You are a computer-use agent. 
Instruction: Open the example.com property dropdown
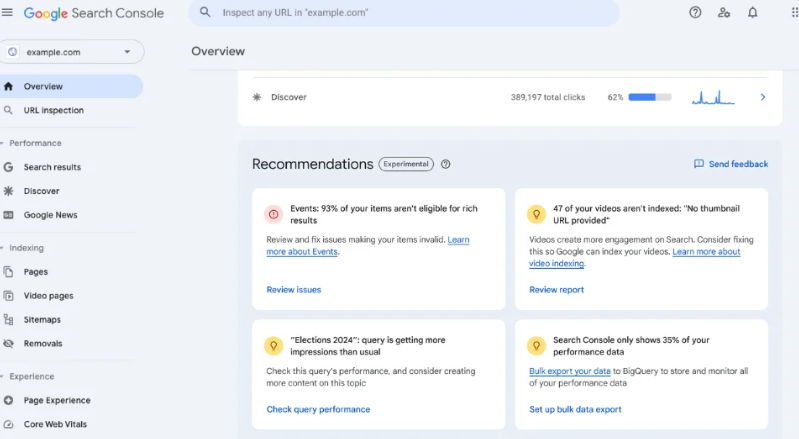click(71, 52)
